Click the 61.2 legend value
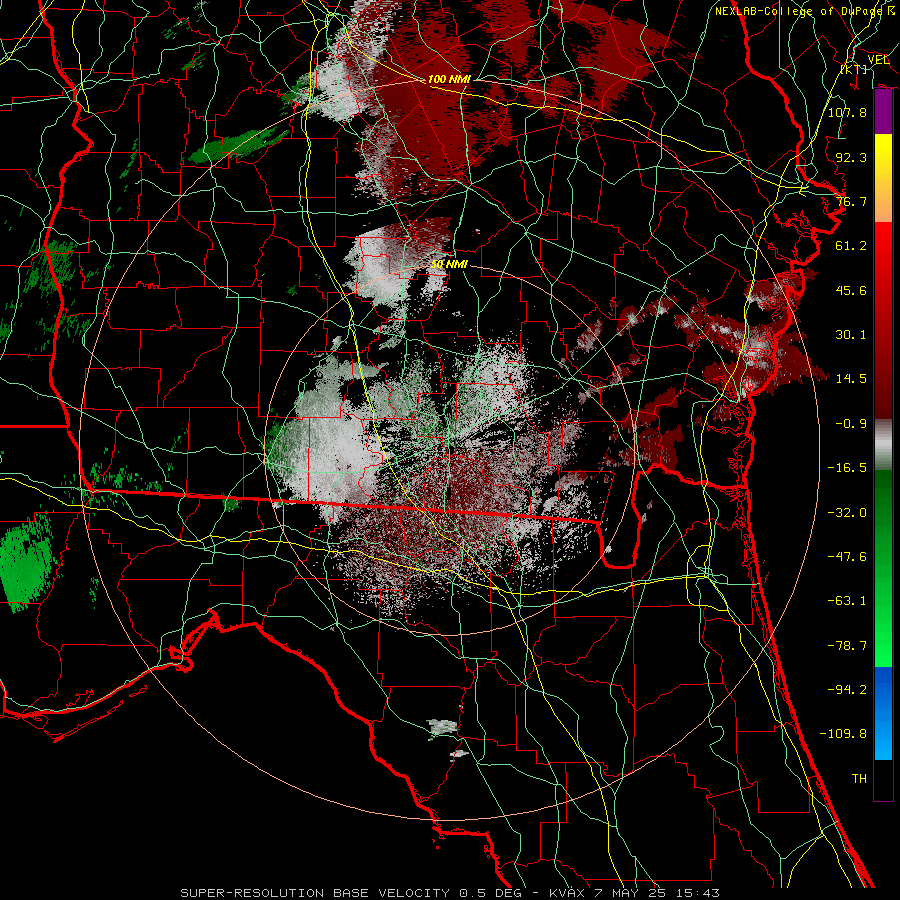 [851, 246]
